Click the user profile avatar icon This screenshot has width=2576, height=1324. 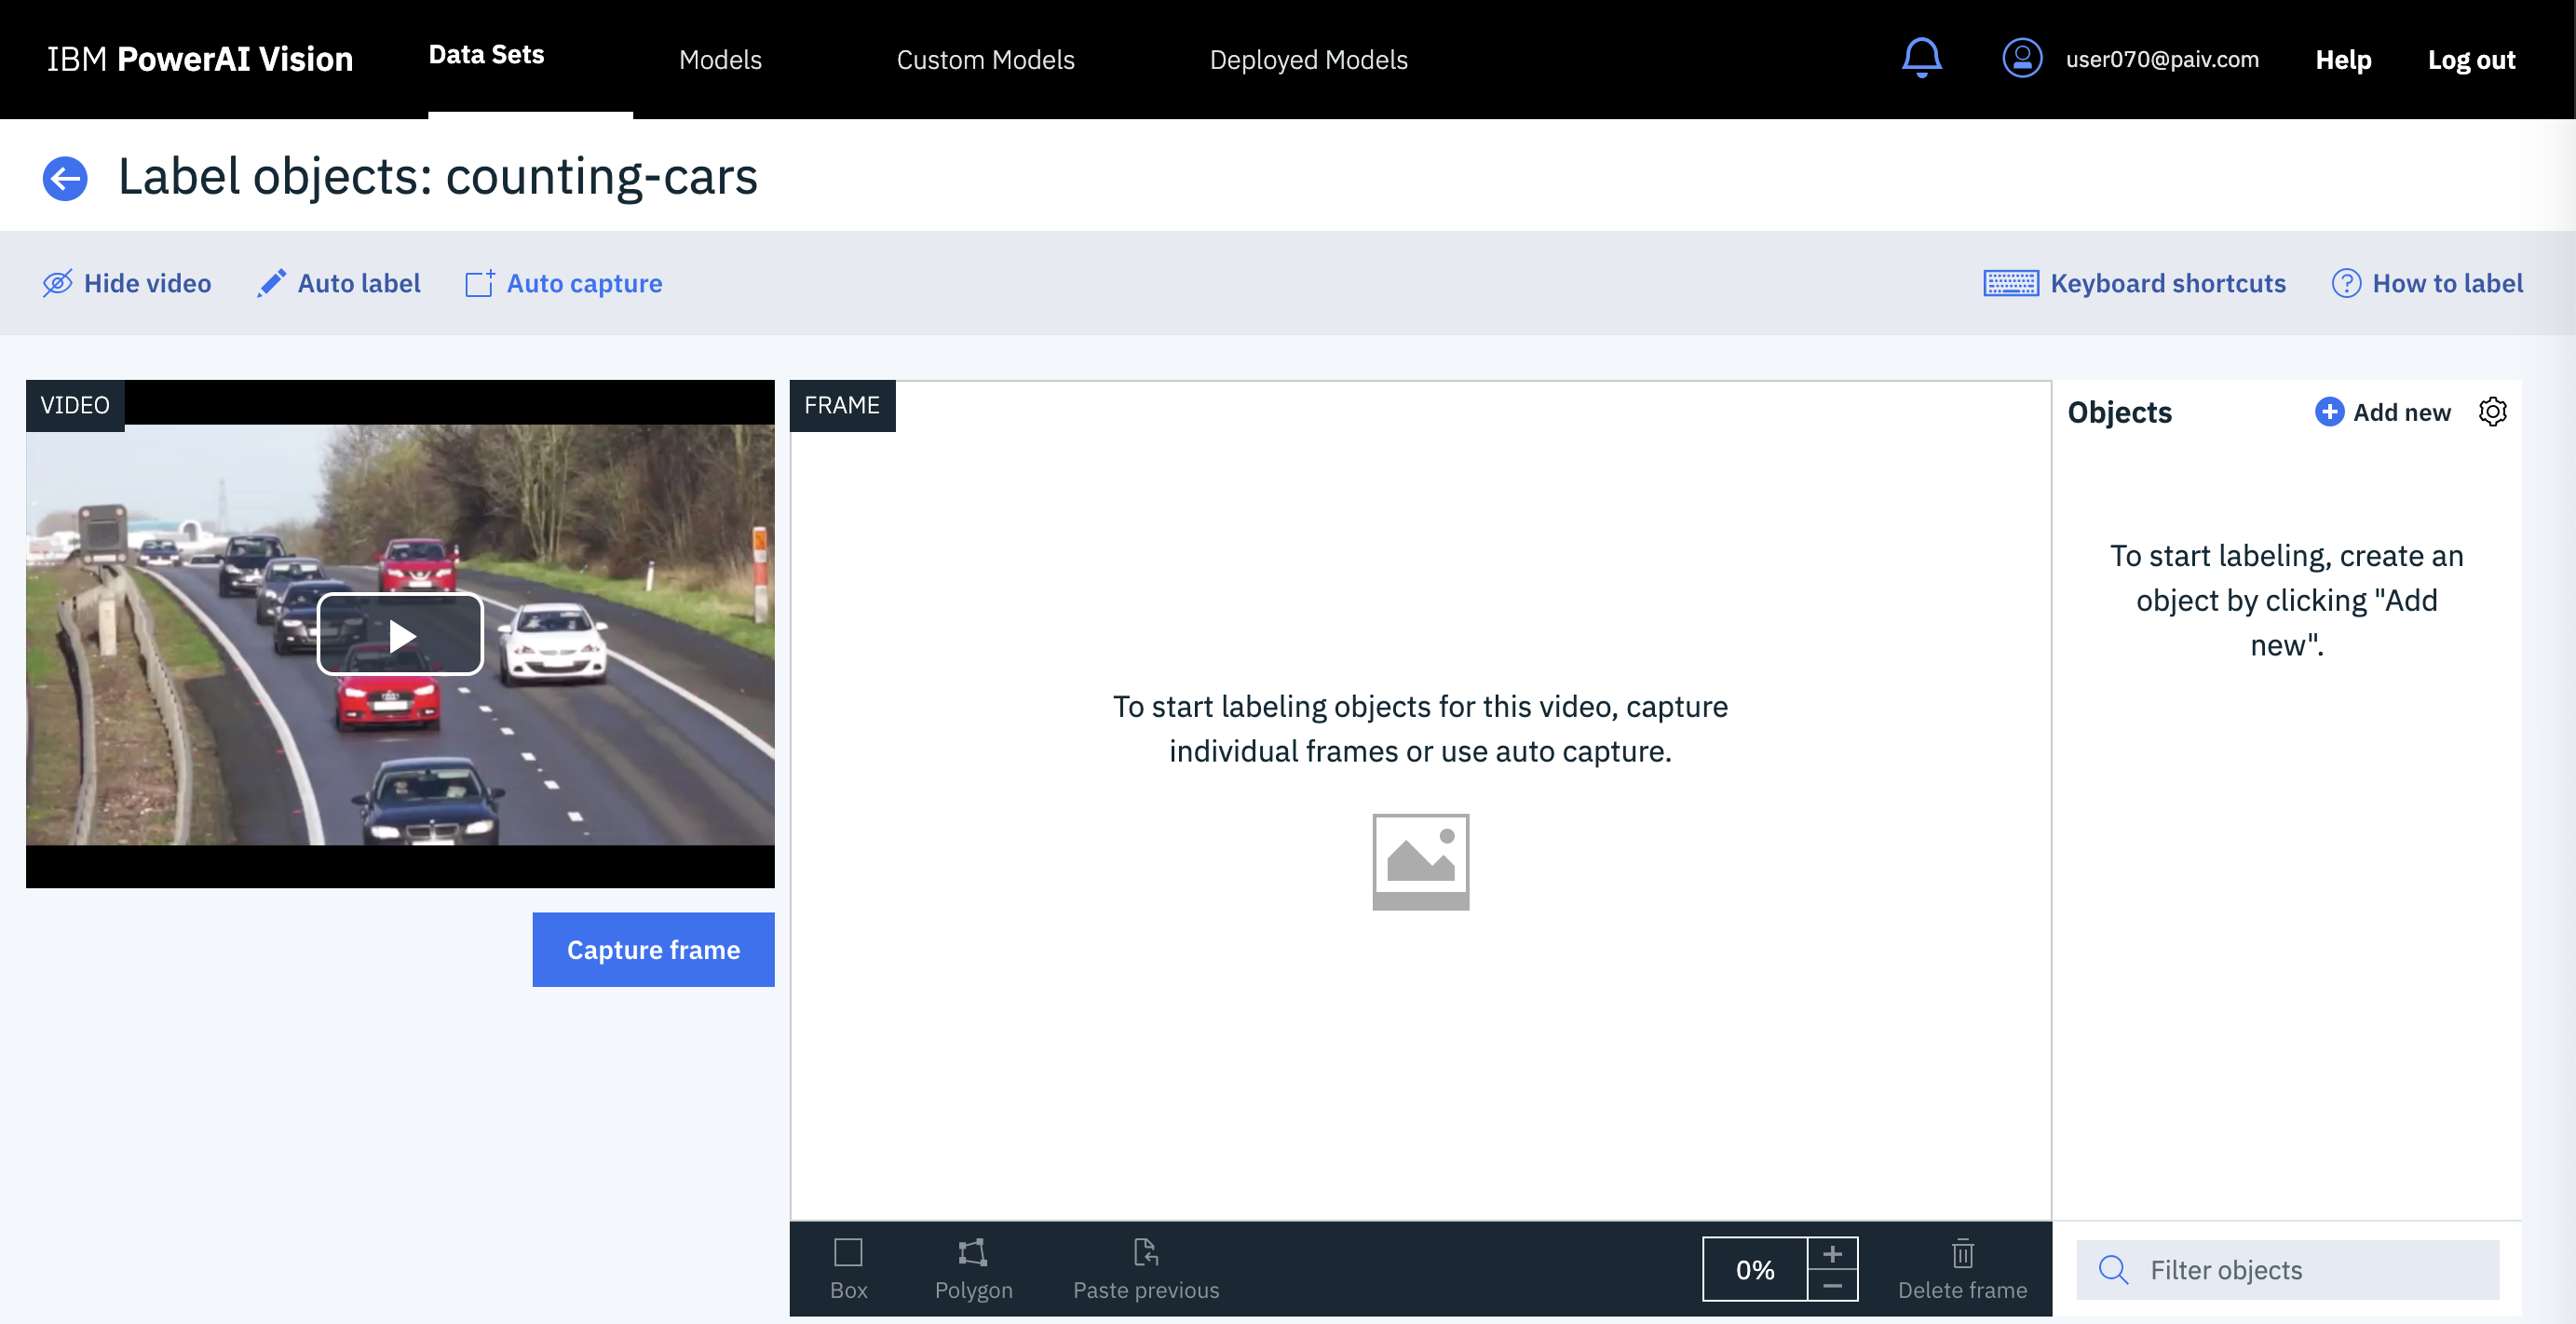tap(2021, 58)
